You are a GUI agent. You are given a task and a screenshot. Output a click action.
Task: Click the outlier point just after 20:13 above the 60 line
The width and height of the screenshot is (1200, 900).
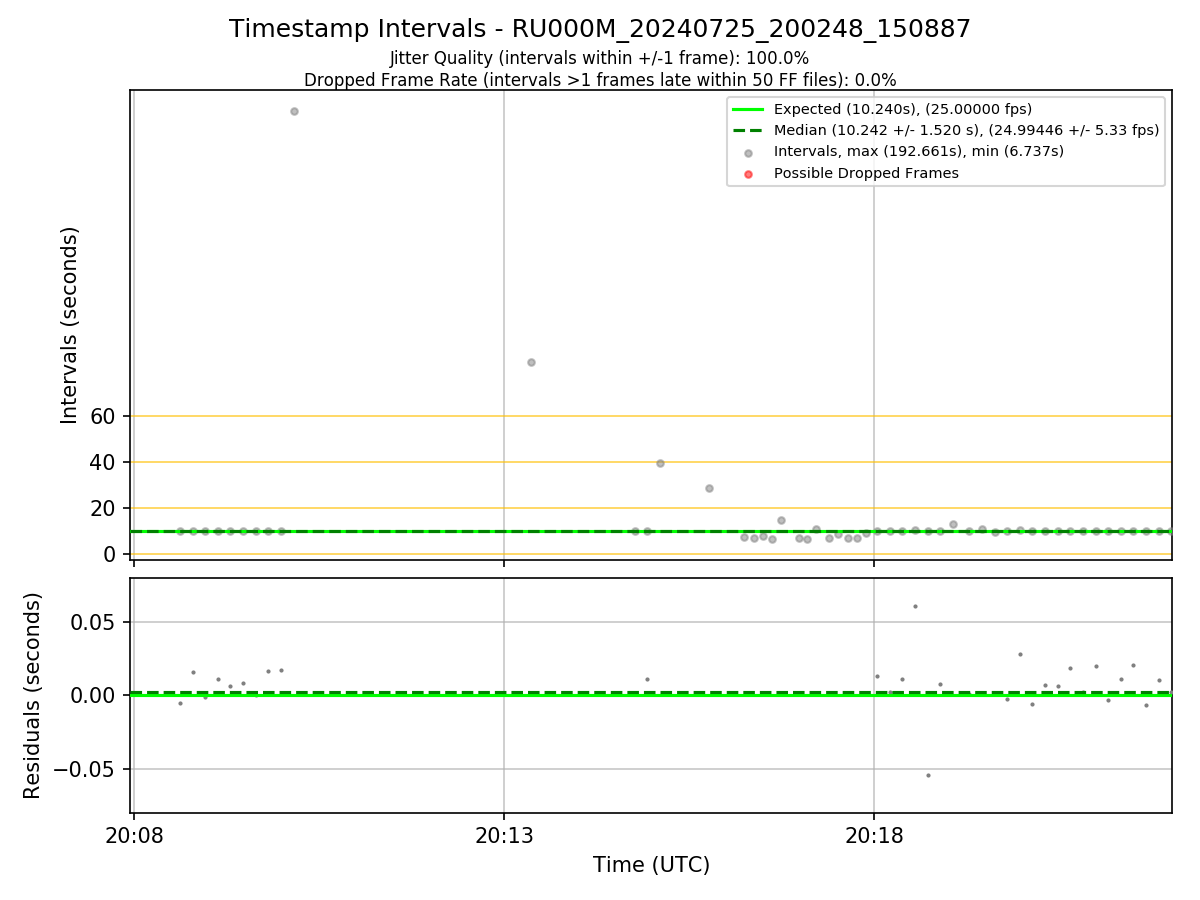tap(531, 362)
